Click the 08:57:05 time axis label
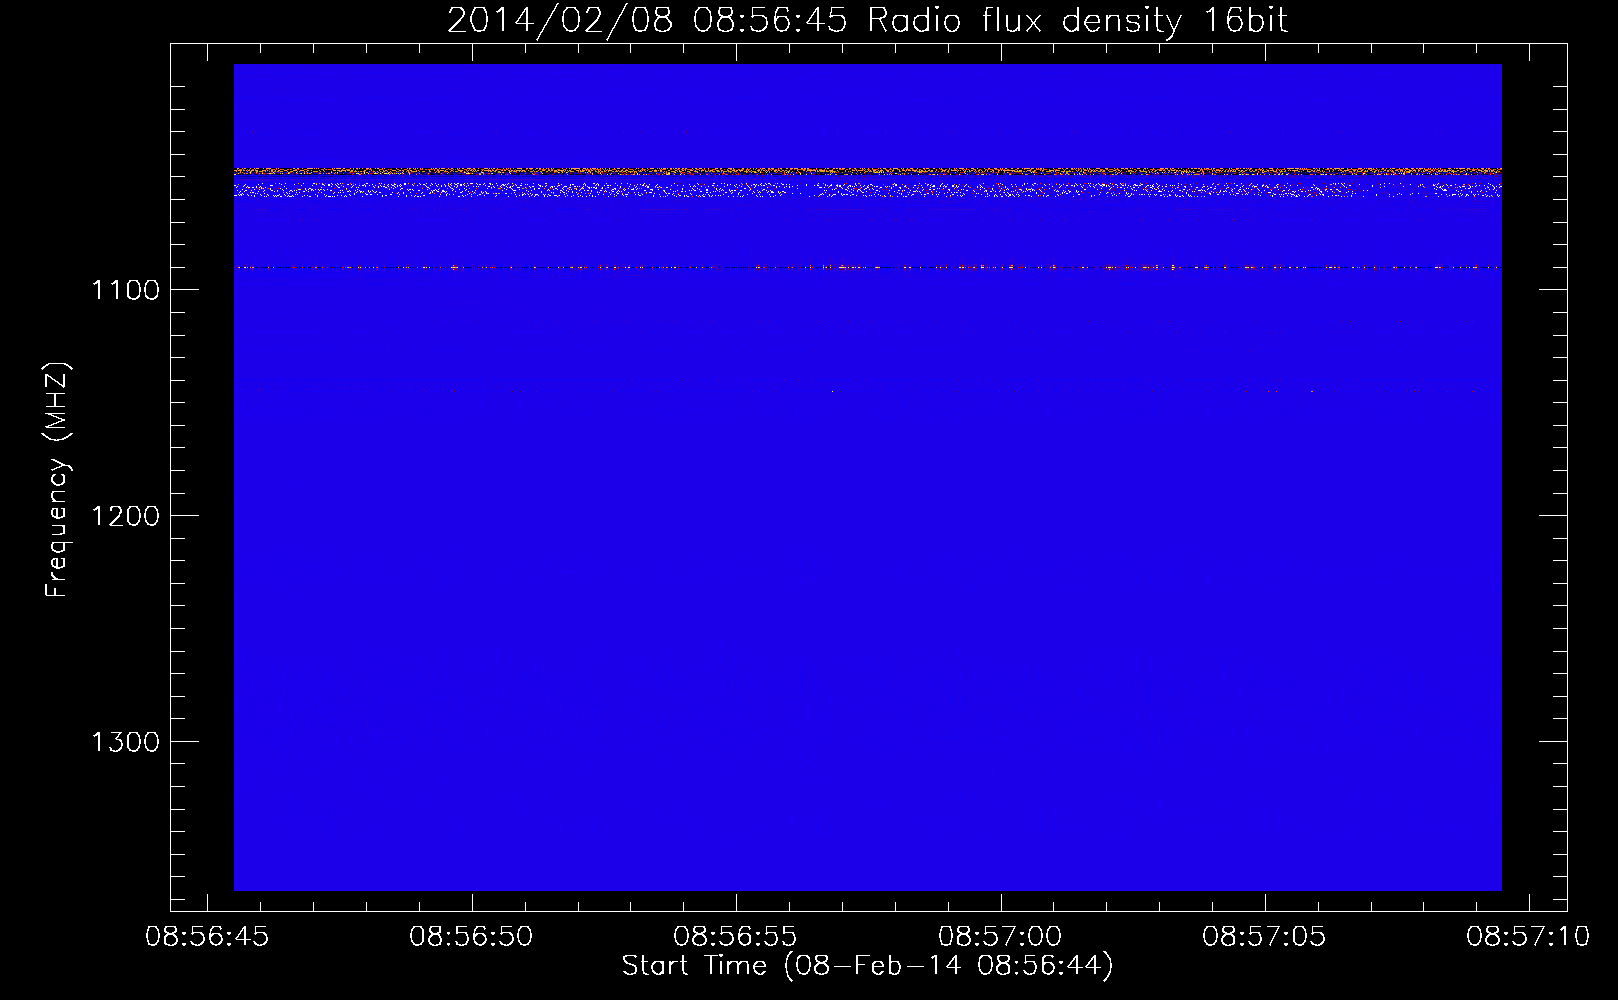Screen dimensions: 1618x1000 click(1264, 937)
